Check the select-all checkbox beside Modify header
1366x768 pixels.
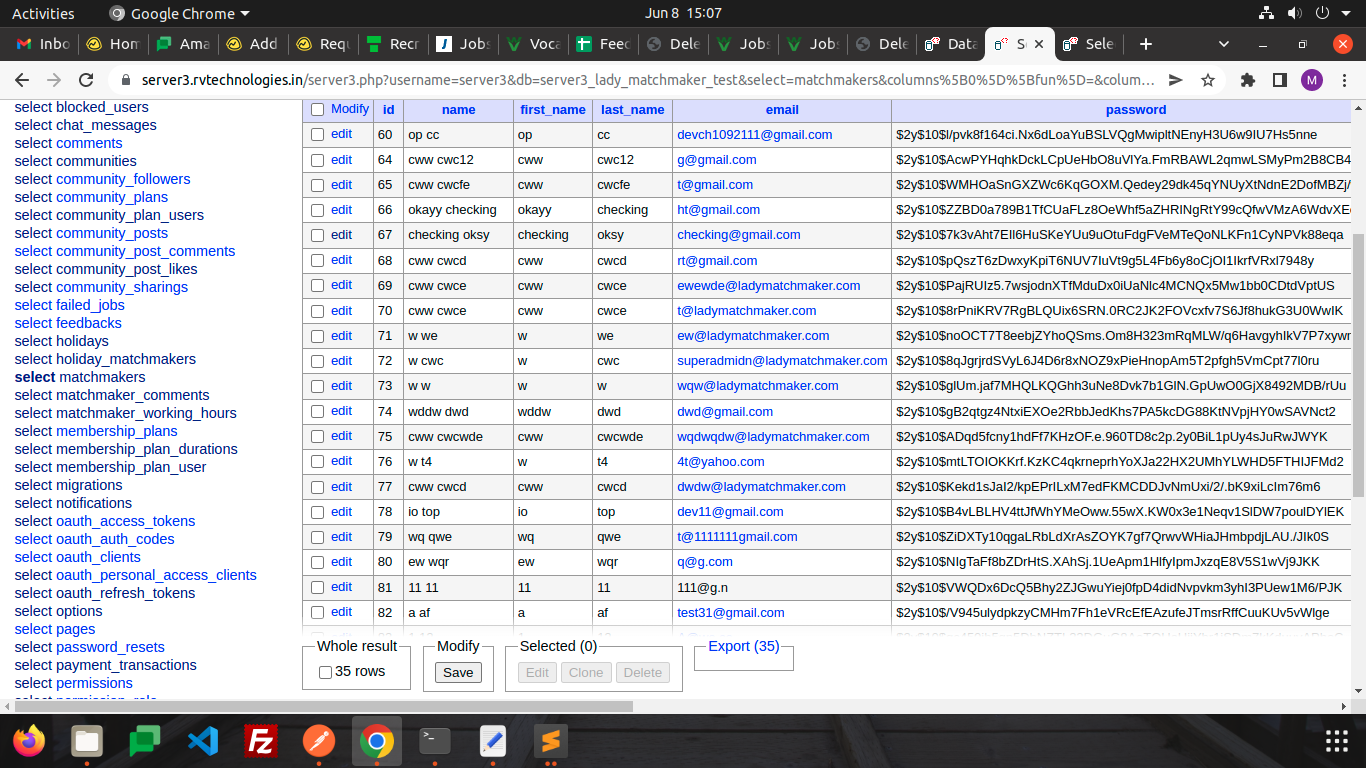click(317, 110)
